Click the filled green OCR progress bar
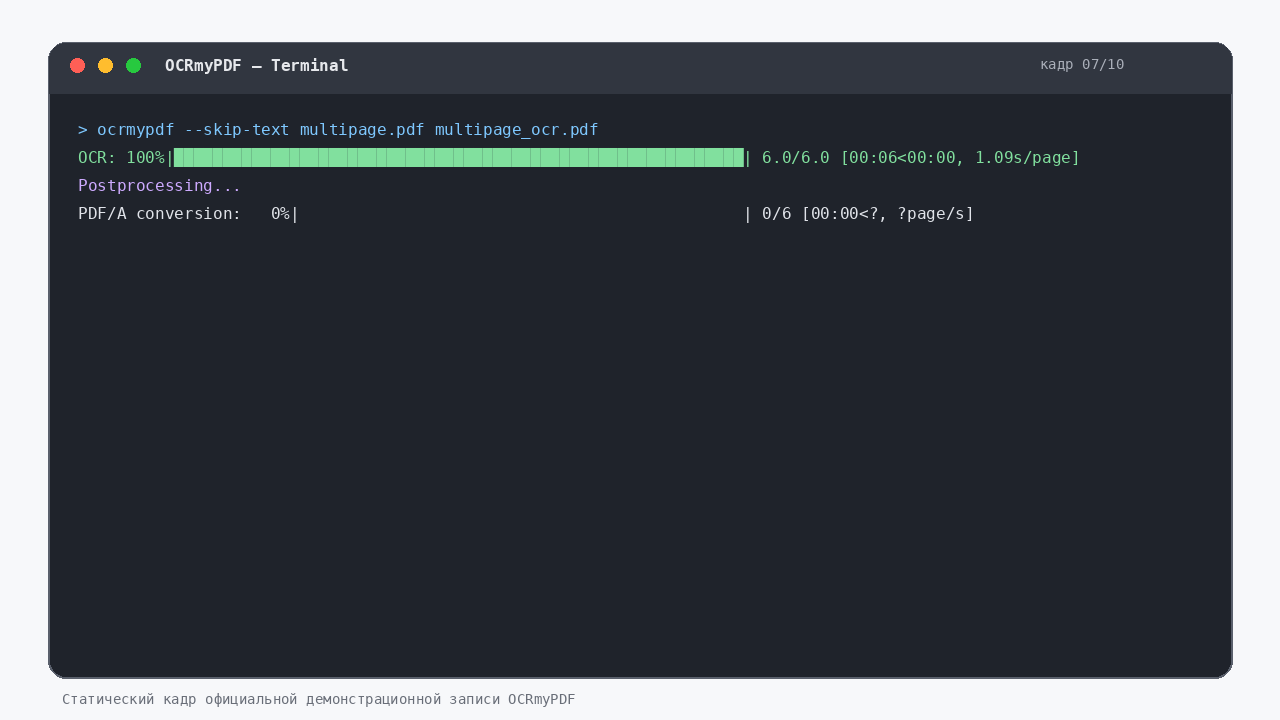 point(459,158)
